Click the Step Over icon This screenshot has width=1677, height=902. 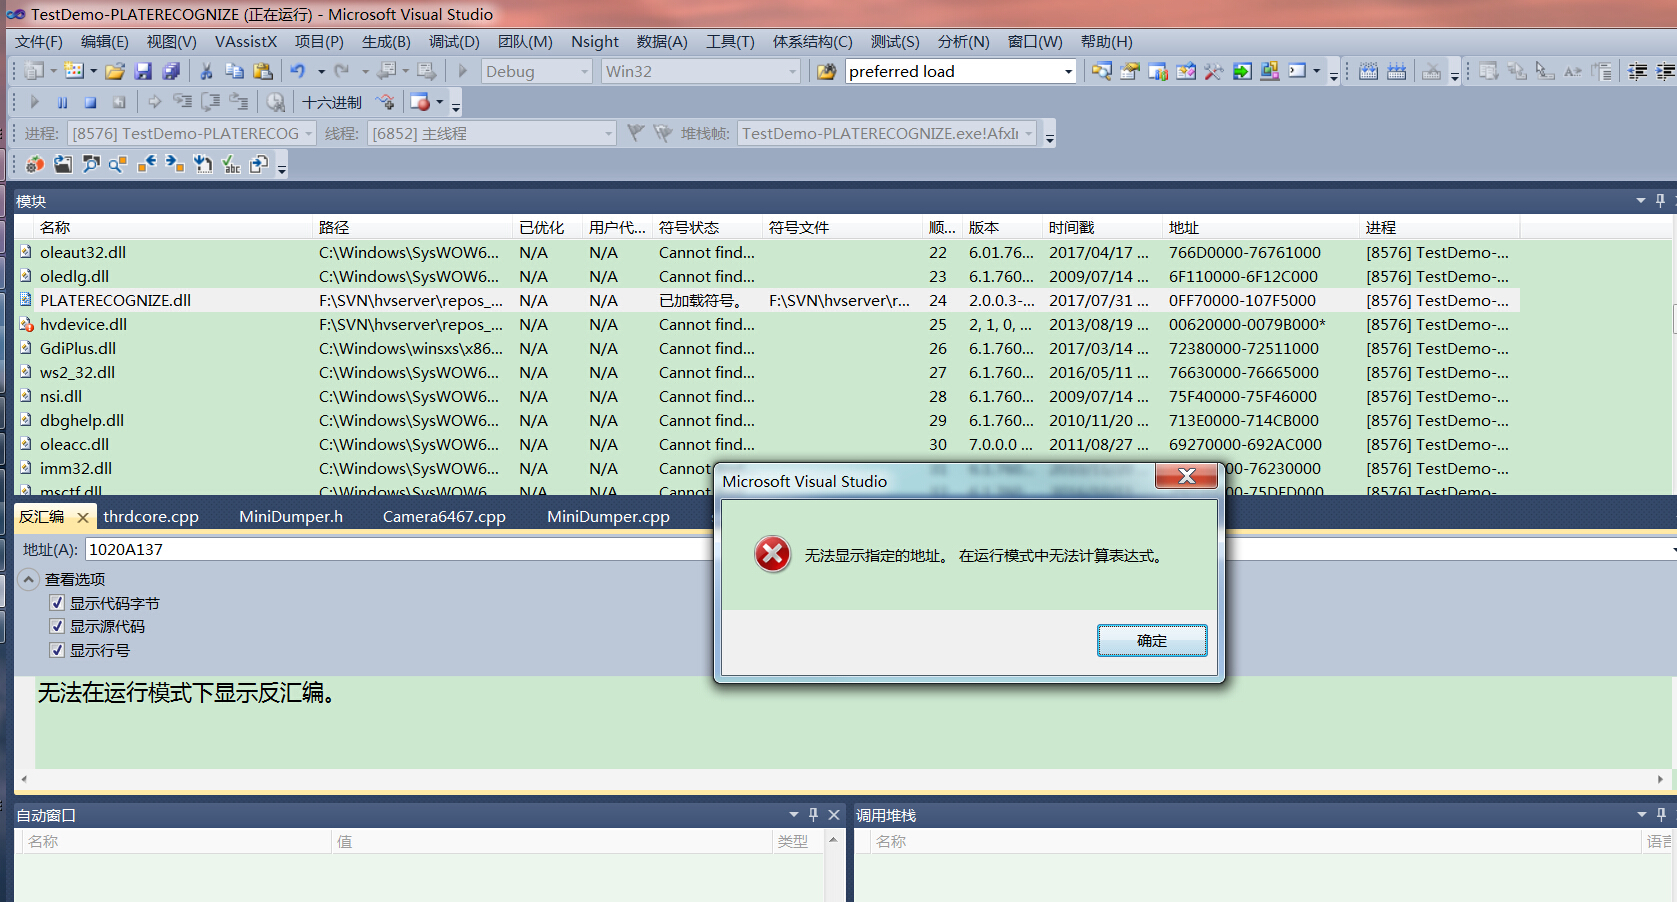[210, 102]
